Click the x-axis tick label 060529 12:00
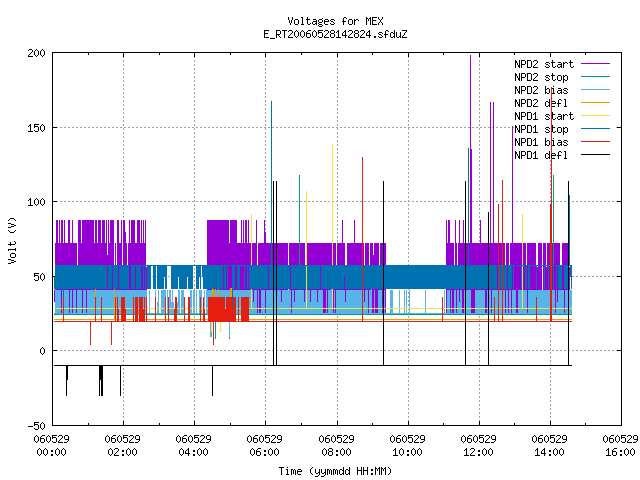 (x=478, y=445)
